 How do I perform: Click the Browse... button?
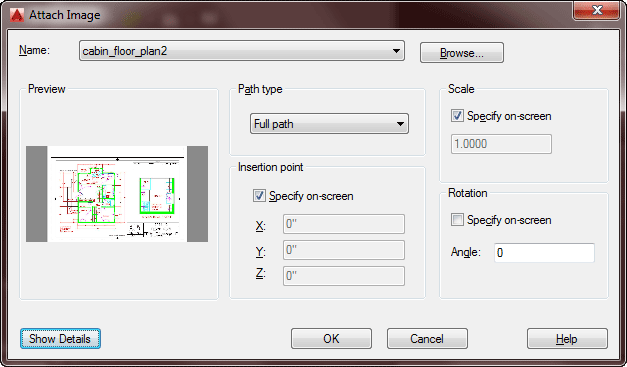(461, 53)
